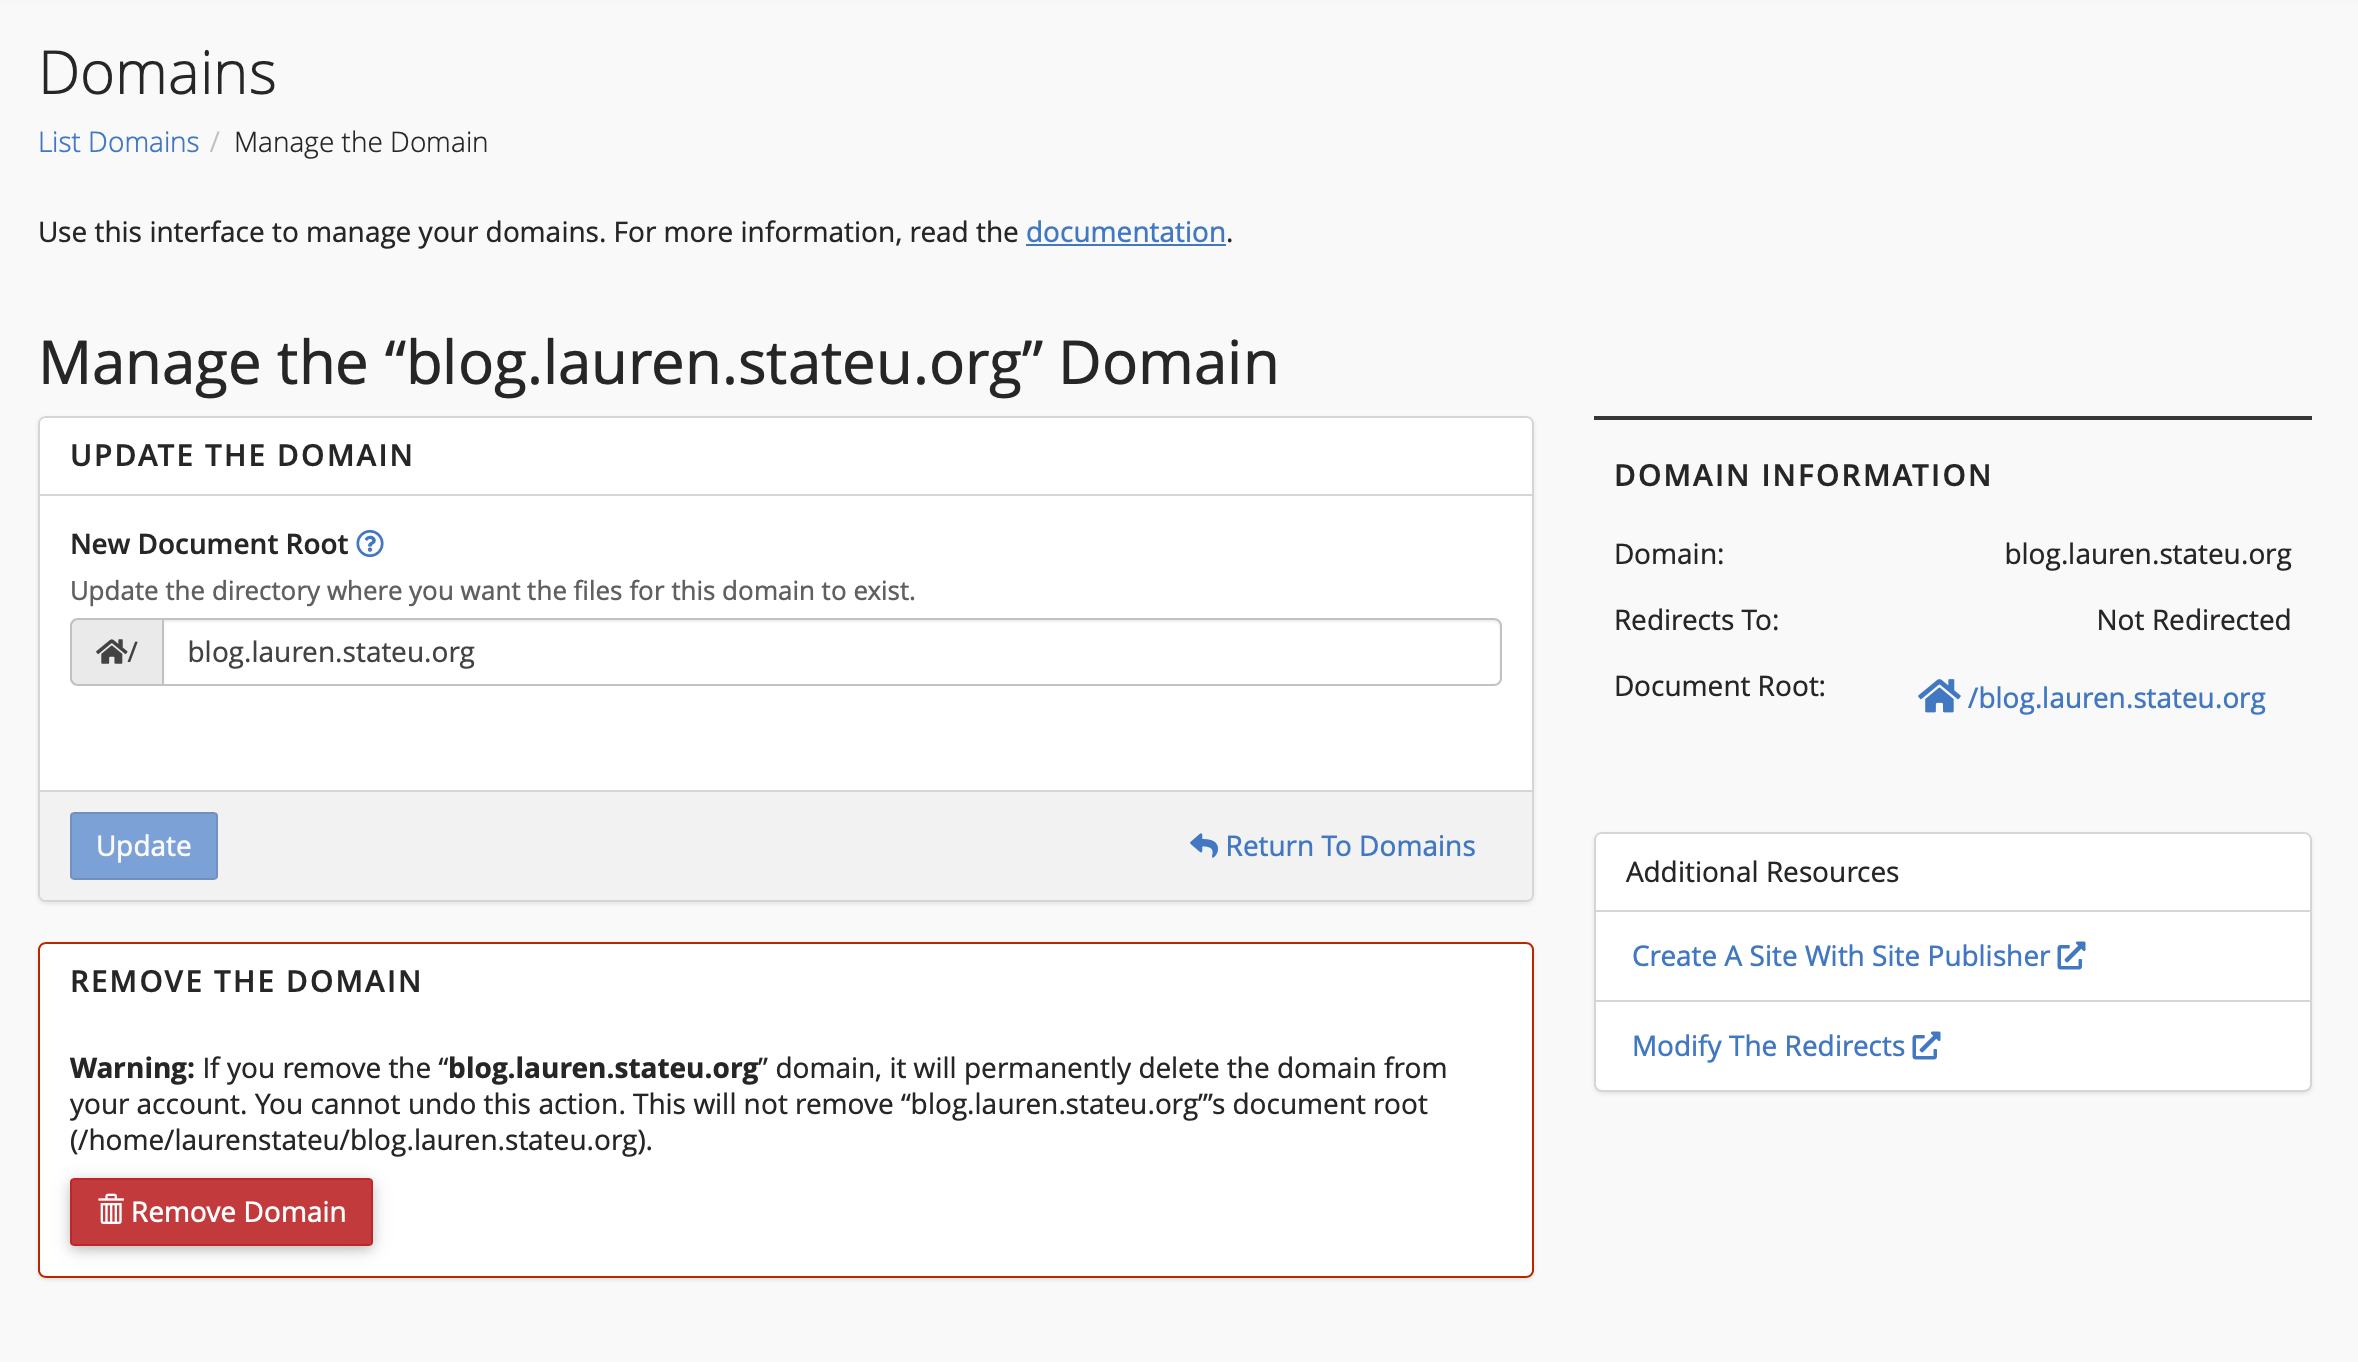Click the Document Root: label
This screenshot has width=2358, height=1362.
coord(1720,686)
